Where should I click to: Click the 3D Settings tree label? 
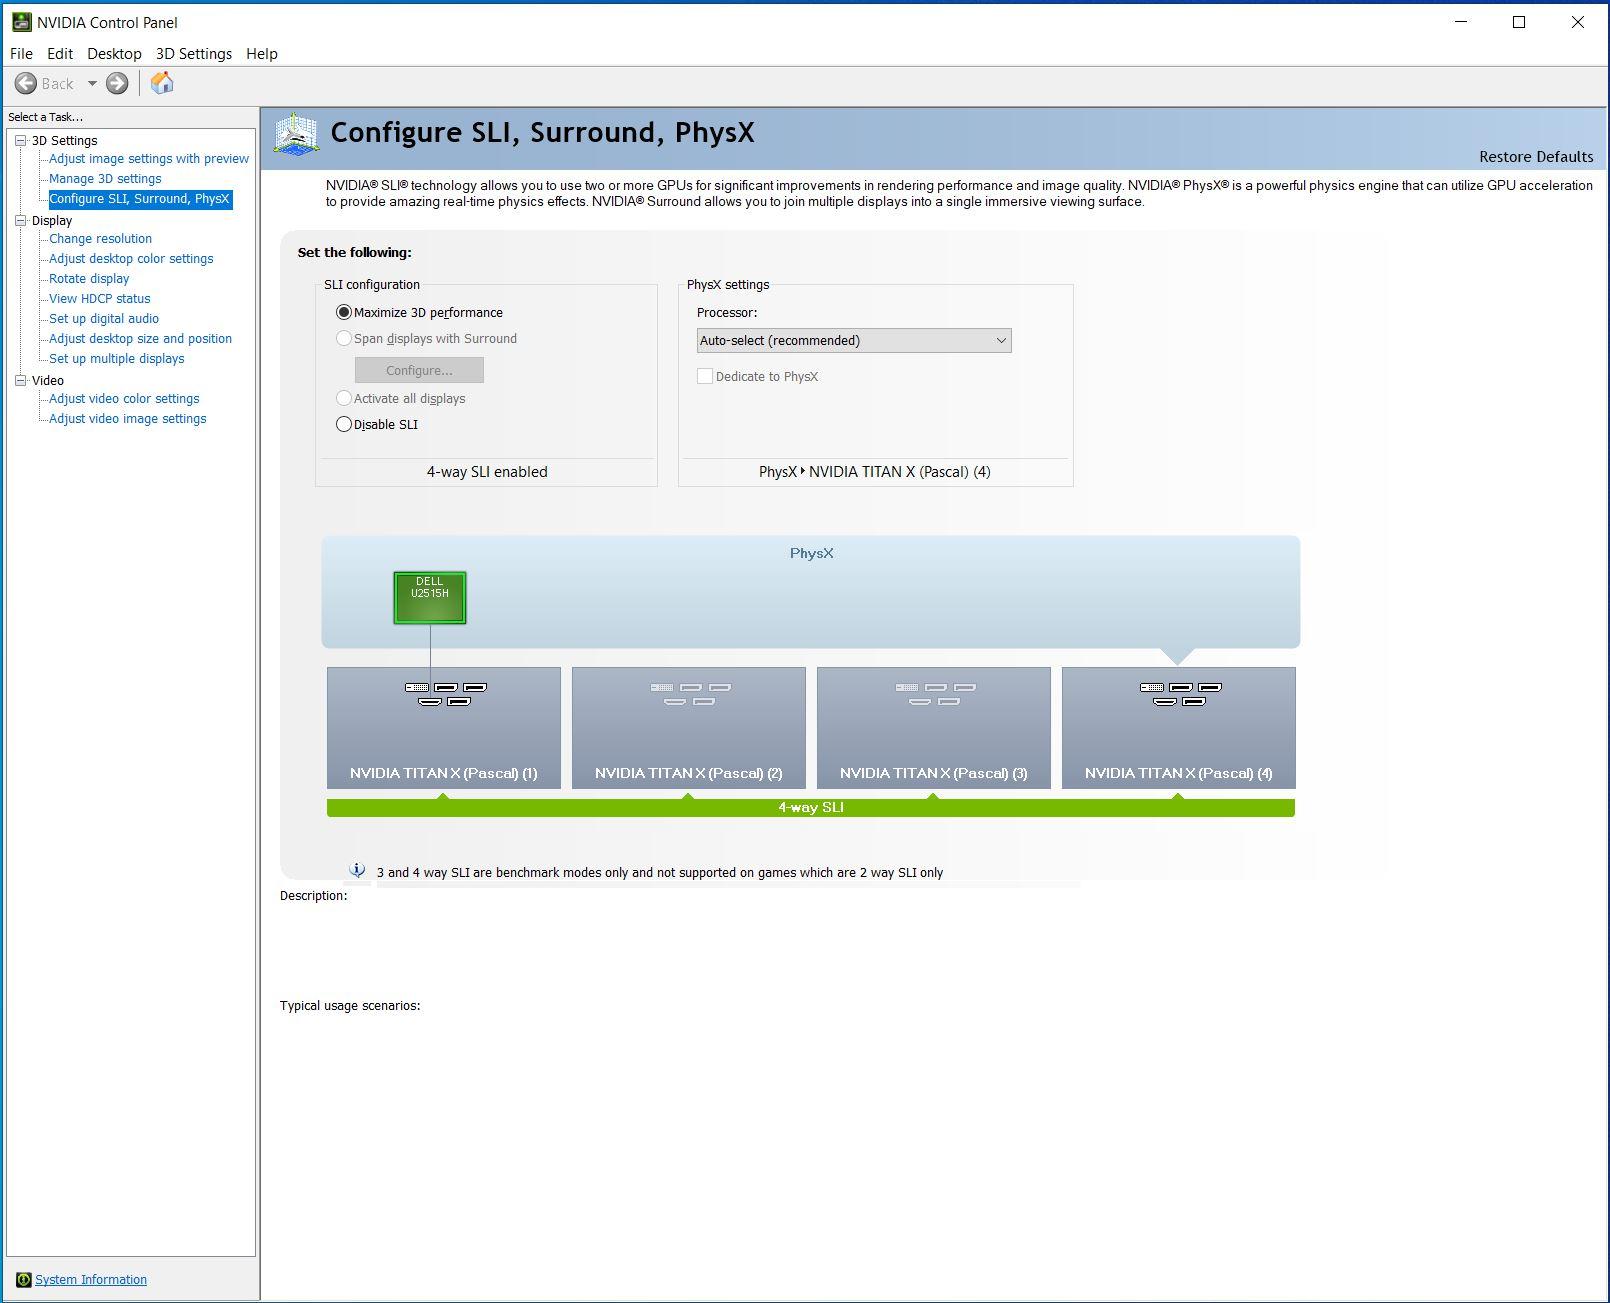[x=64, y=141]
